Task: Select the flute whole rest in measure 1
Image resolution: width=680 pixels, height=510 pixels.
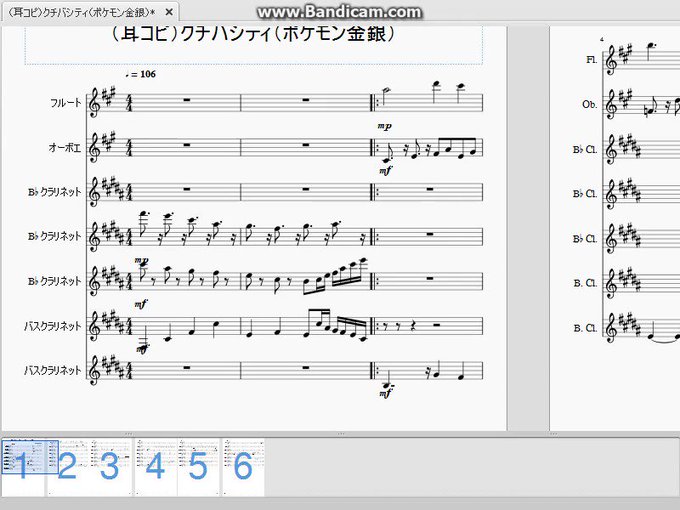Action: (187, 101)
